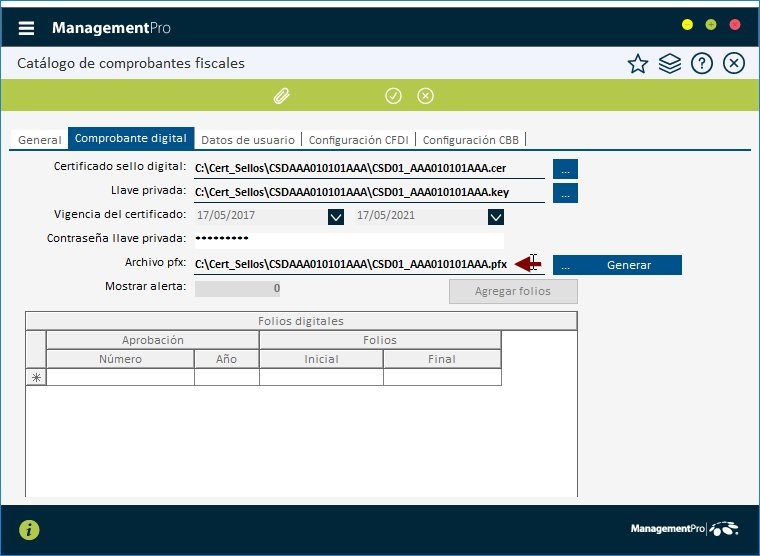Image resolution: width=760 pixels, height=556 pixels.
Task: Close the catalog with X circle icon
Action: (x=733, y=64)
